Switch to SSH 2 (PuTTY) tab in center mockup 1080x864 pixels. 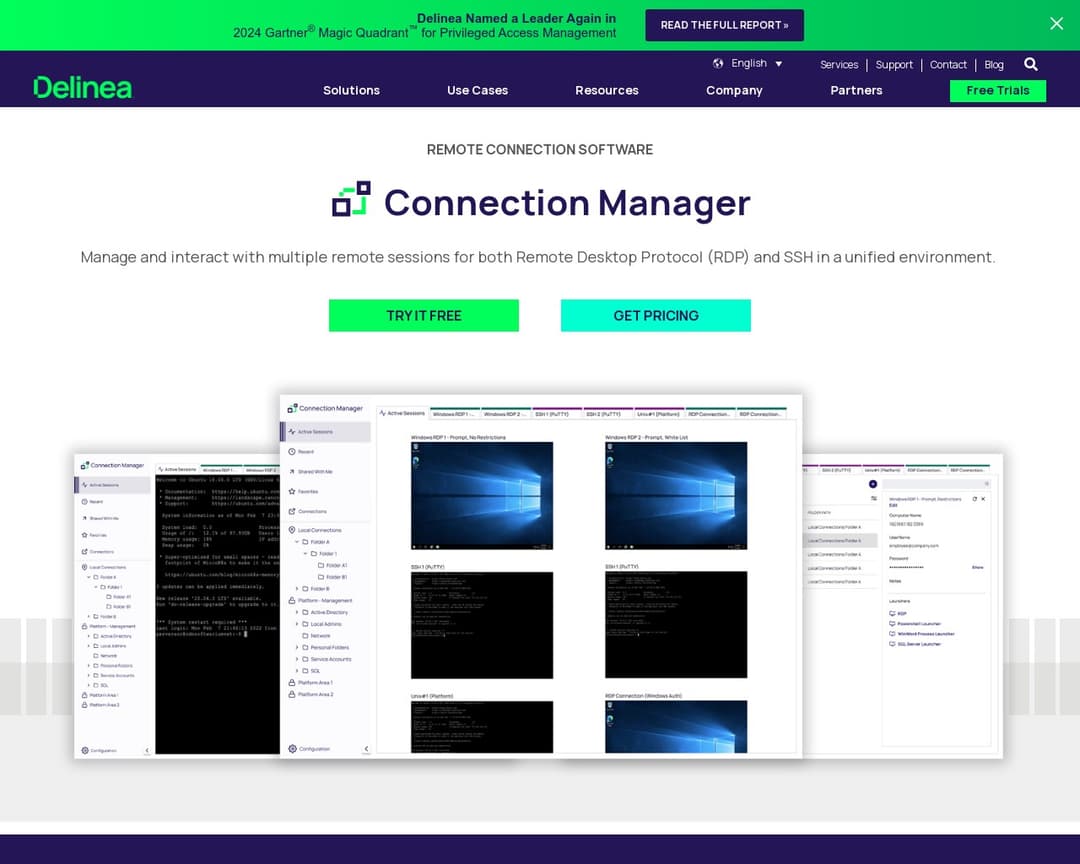[x=608, y=414]
